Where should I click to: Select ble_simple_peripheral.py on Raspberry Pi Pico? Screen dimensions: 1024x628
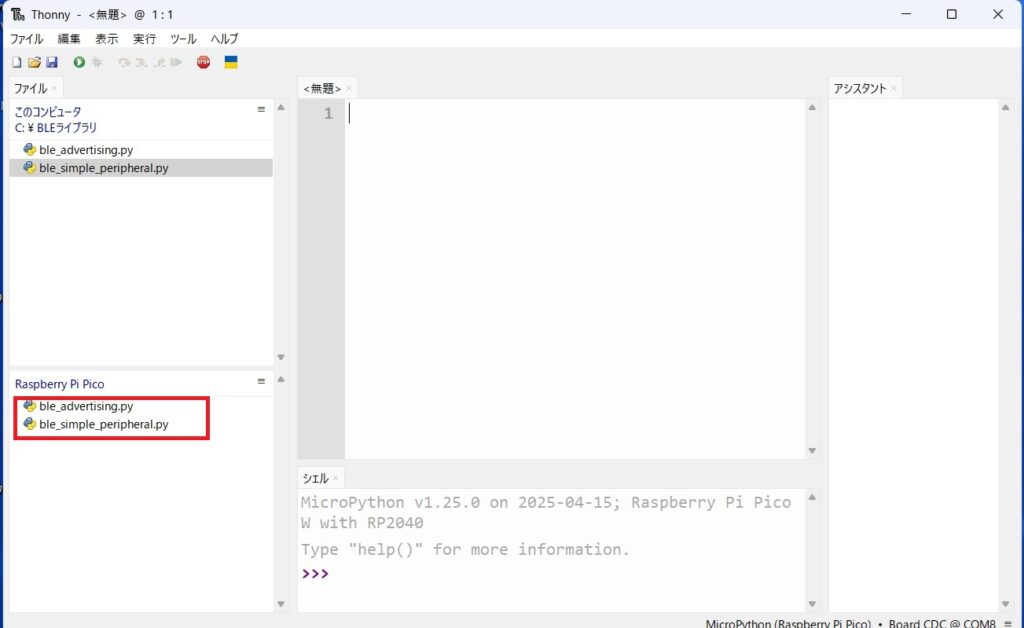tap(103, 424)
